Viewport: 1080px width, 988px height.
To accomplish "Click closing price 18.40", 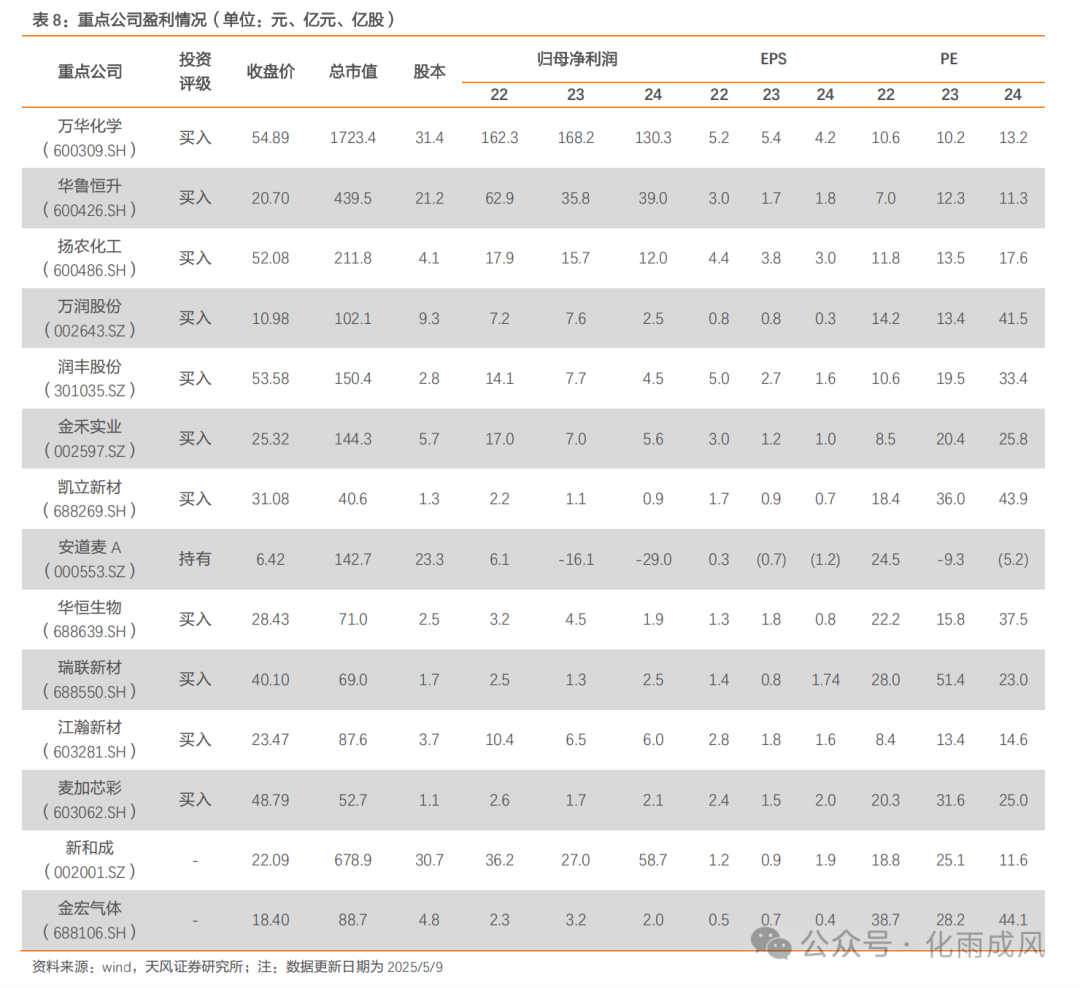I will point(270,920).
